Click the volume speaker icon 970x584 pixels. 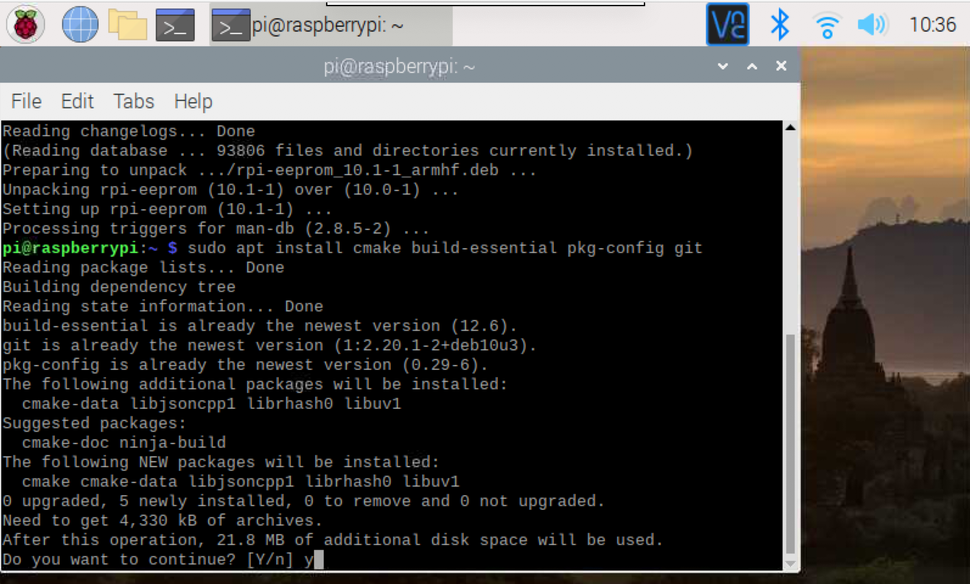pos(872,24)
